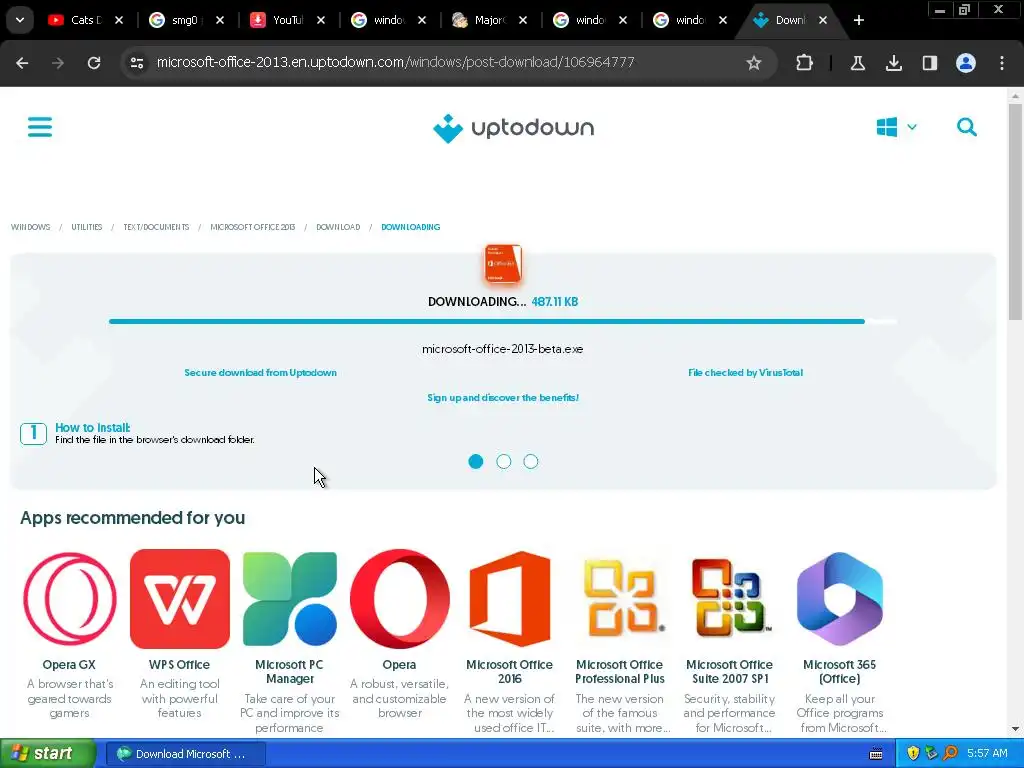
Task: Open the Opera GX app icon
Action: point(70,599)
